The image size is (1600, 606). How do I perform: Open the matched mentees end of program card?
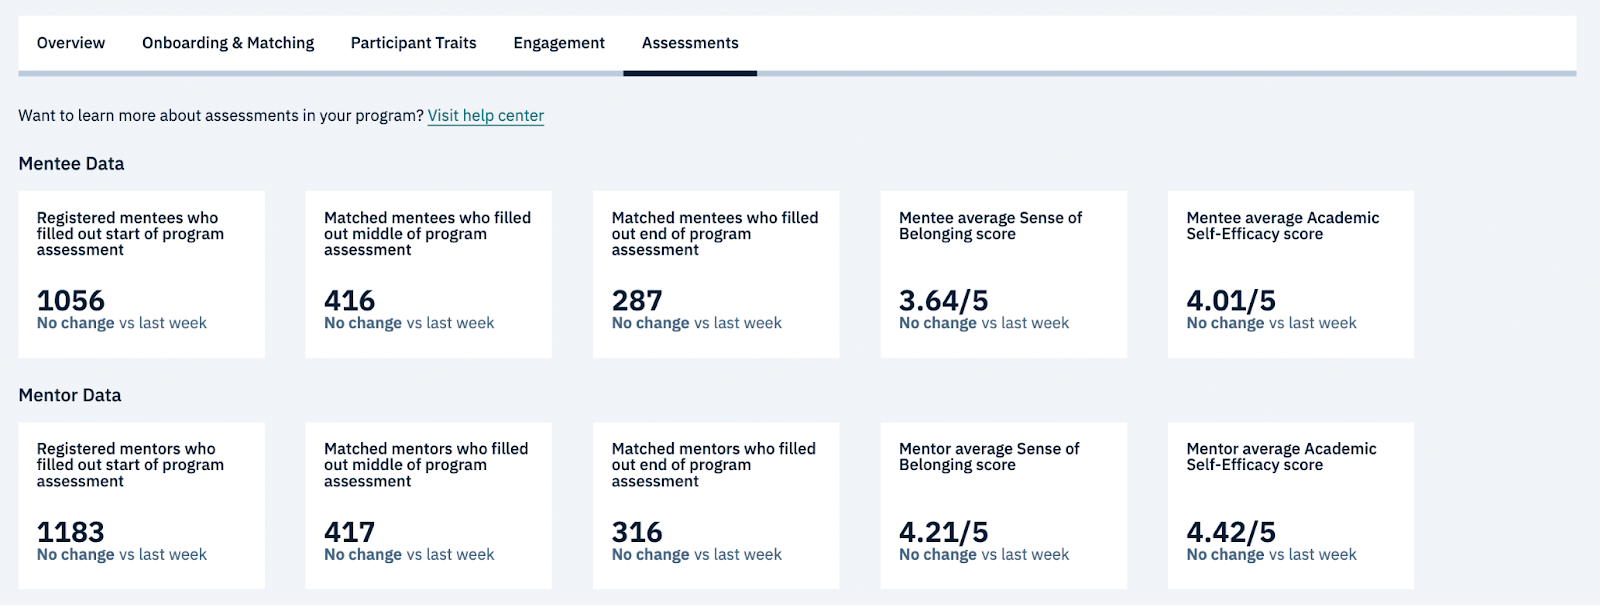(716, 274)
